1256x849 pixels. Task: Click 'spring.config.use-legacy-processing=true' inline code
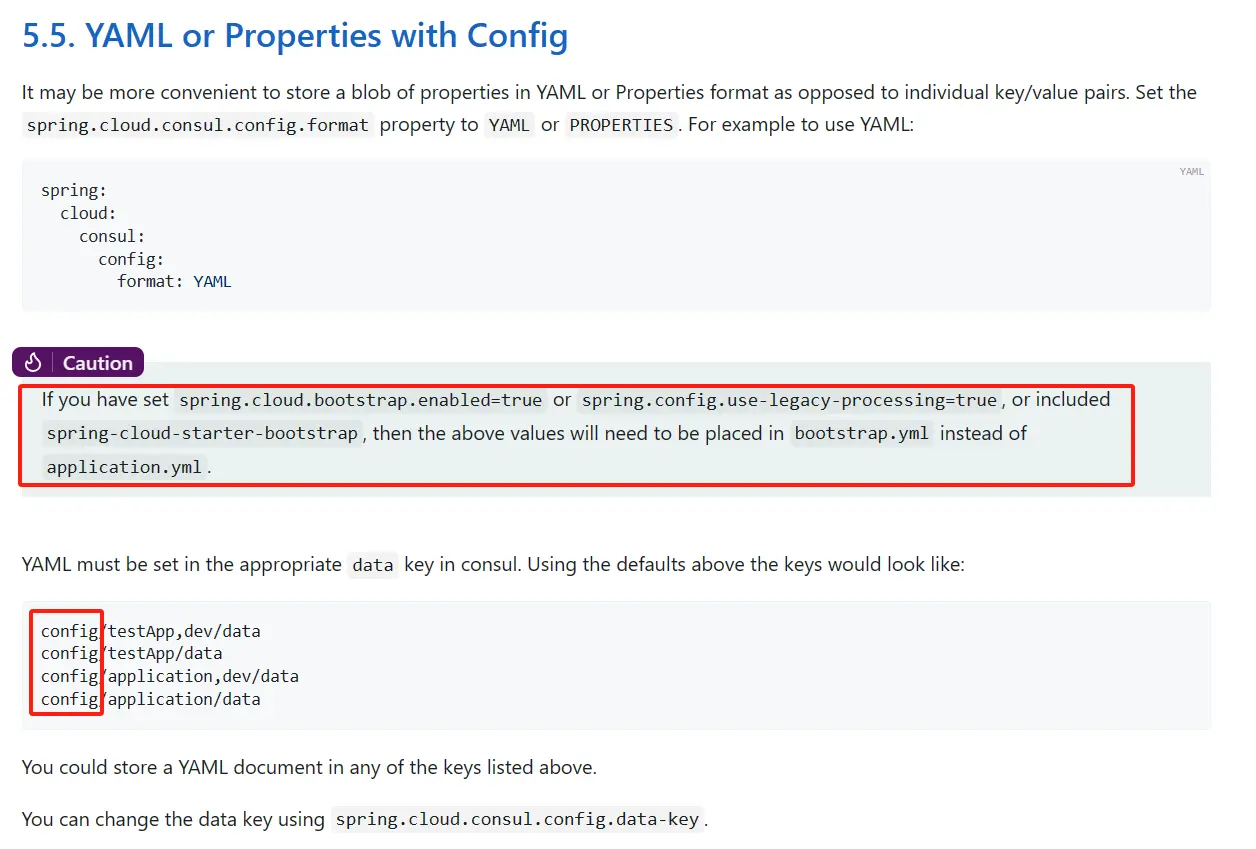pos(789,401)
